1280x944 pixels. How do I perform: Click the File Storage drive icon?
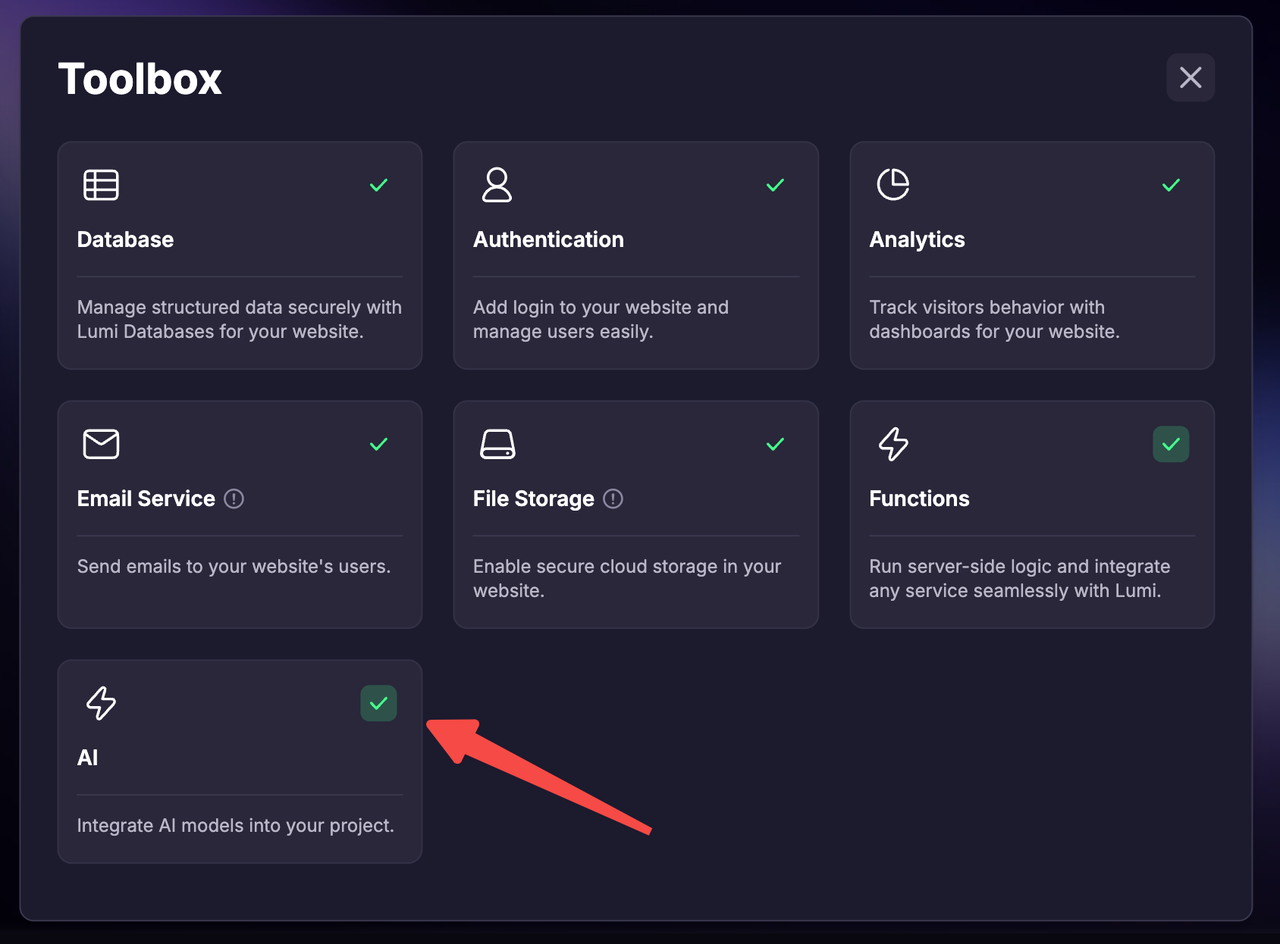(x=497, y=444)
